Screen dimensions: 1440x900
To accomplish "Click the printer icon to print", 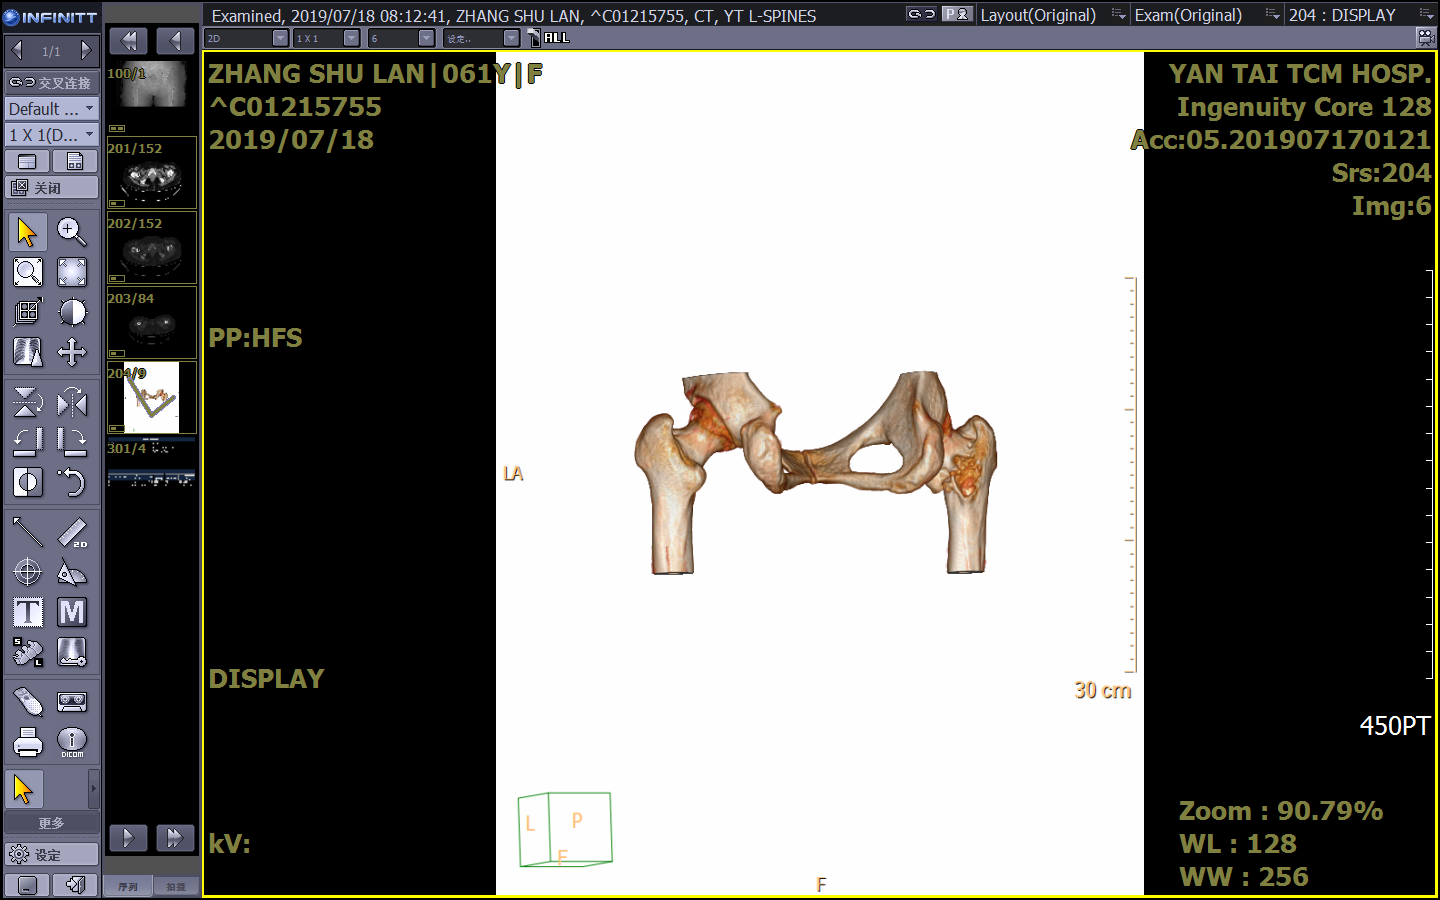I will 28,741.
